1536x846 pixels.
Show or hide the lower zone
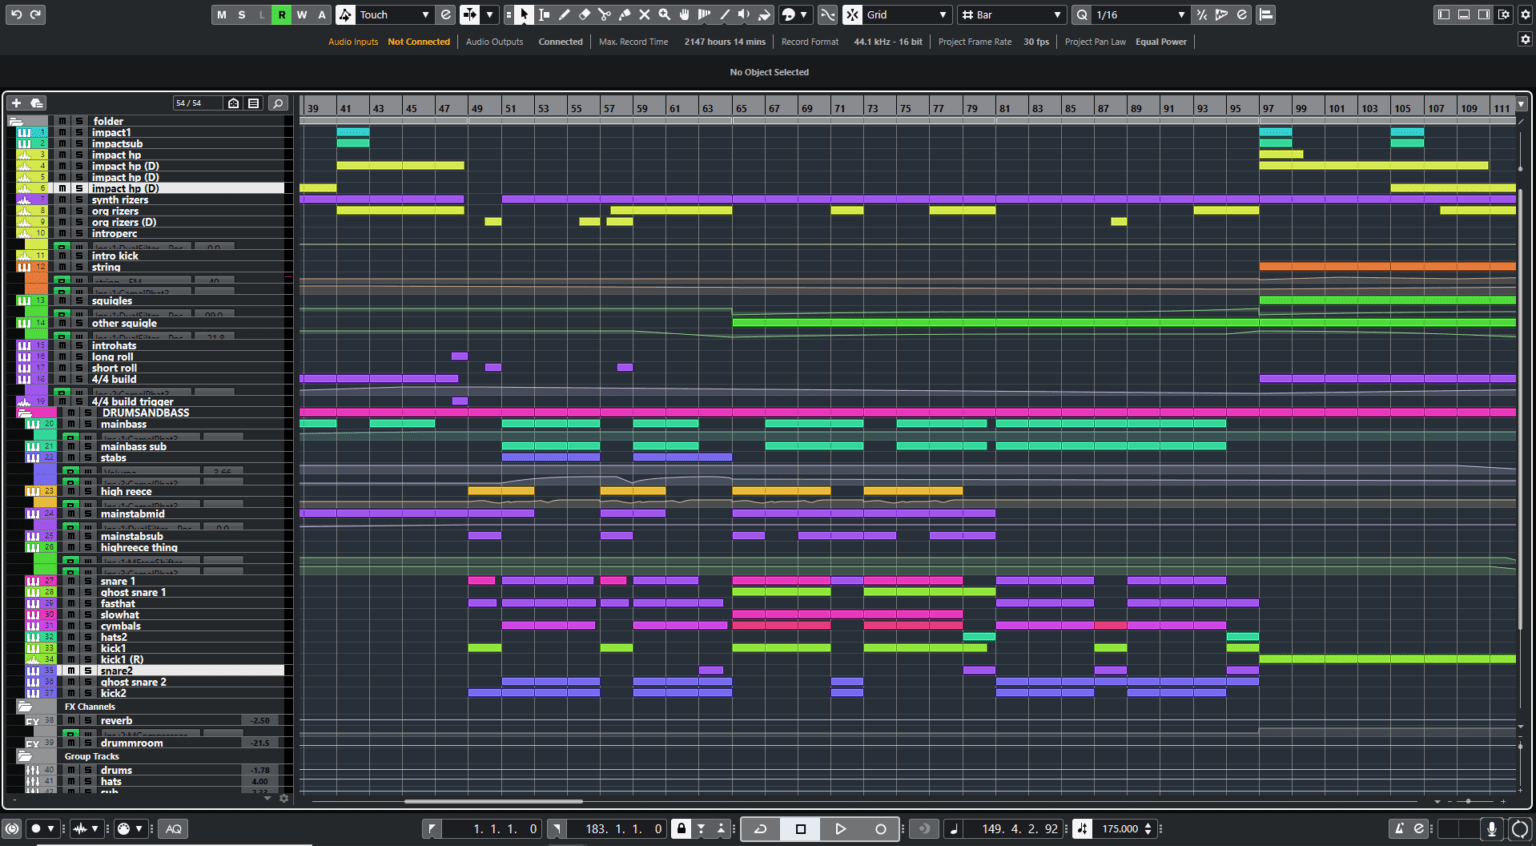pos(1464,15)
